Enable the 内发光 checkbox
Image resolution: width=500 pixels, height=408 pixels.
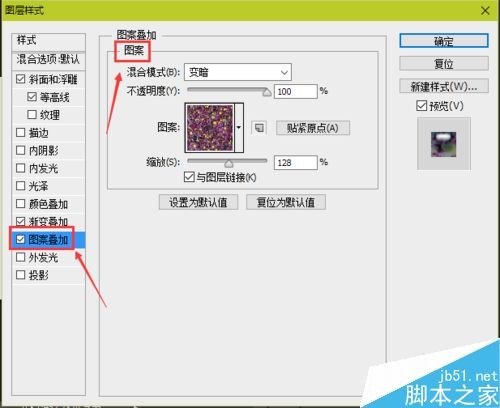21,168
